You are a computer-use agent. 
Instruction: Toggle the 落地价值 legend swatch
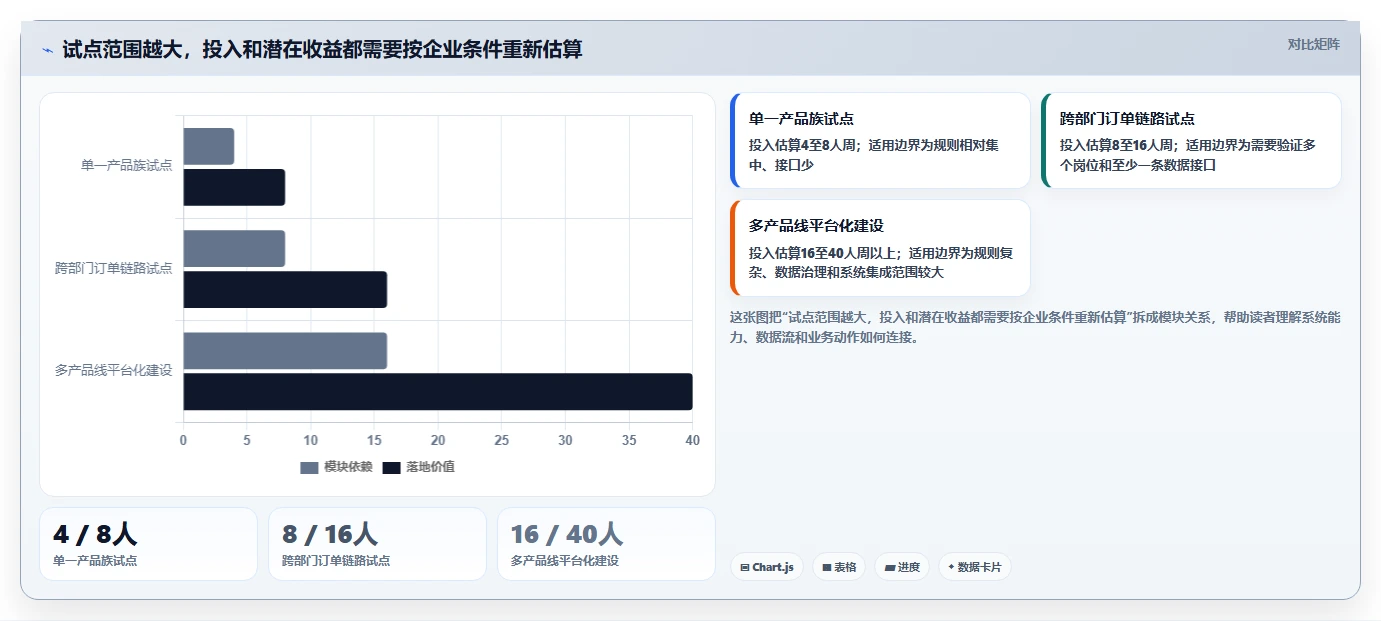391,467
